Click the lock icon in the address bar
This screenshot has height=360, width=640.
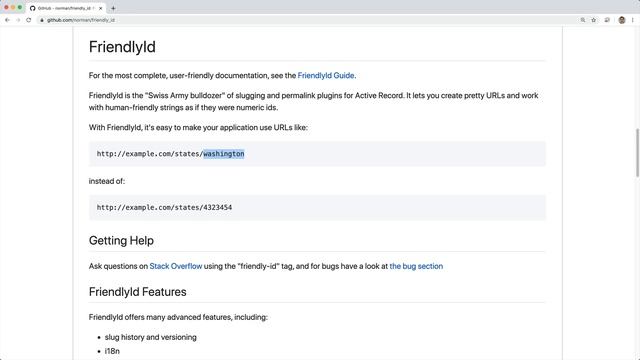42,20
